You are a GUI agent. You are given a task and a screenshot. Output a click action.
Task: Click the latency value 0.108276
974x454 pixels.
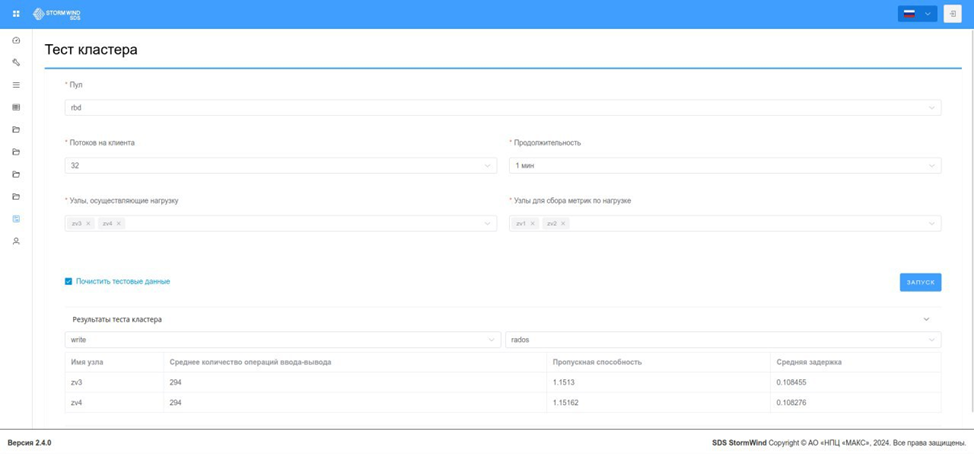tap(791, 402)
